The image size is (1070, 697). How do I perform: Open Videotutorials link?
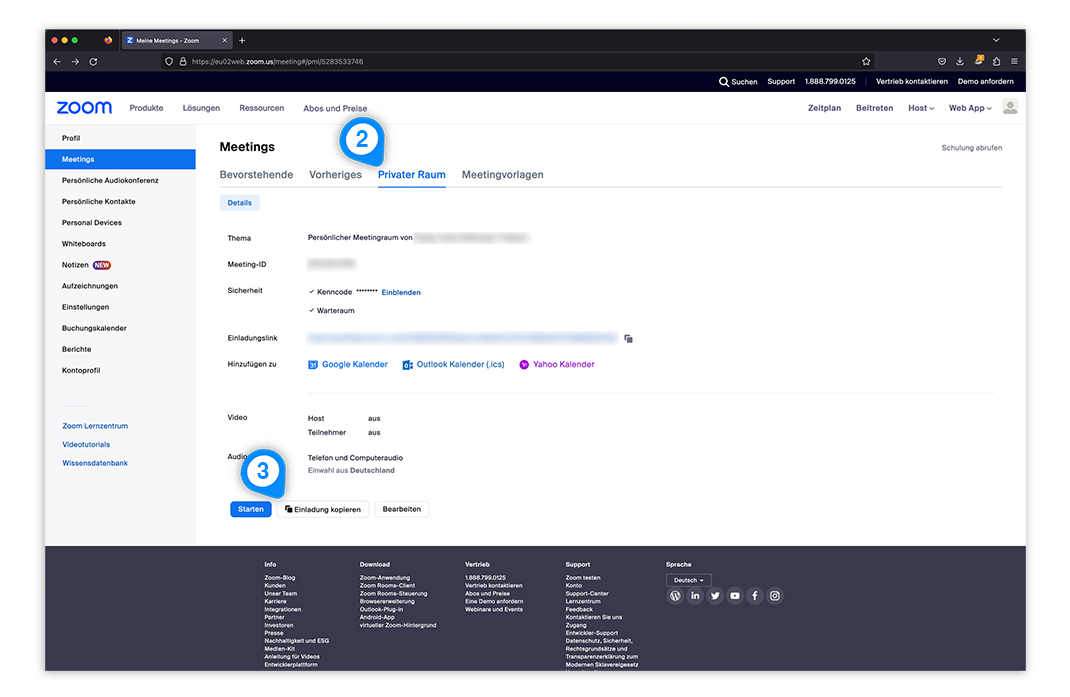click(86, 444)
